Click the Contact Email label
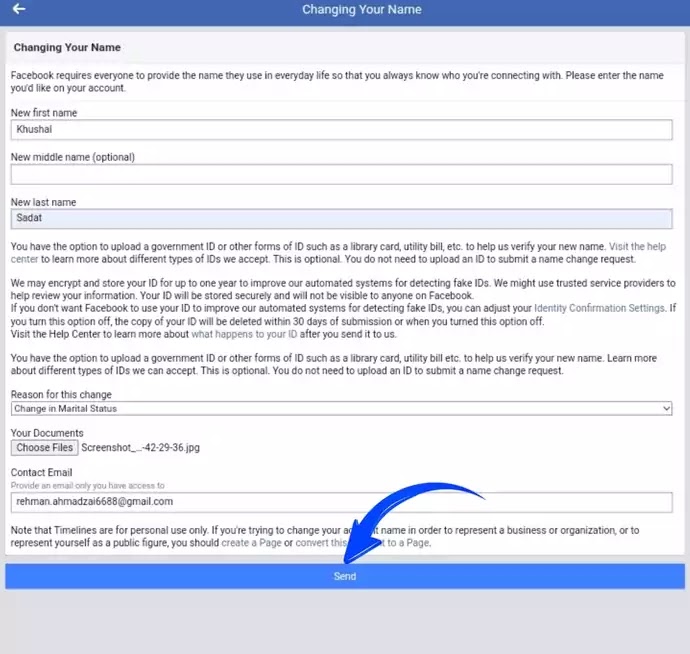 (x=41, y=472)
